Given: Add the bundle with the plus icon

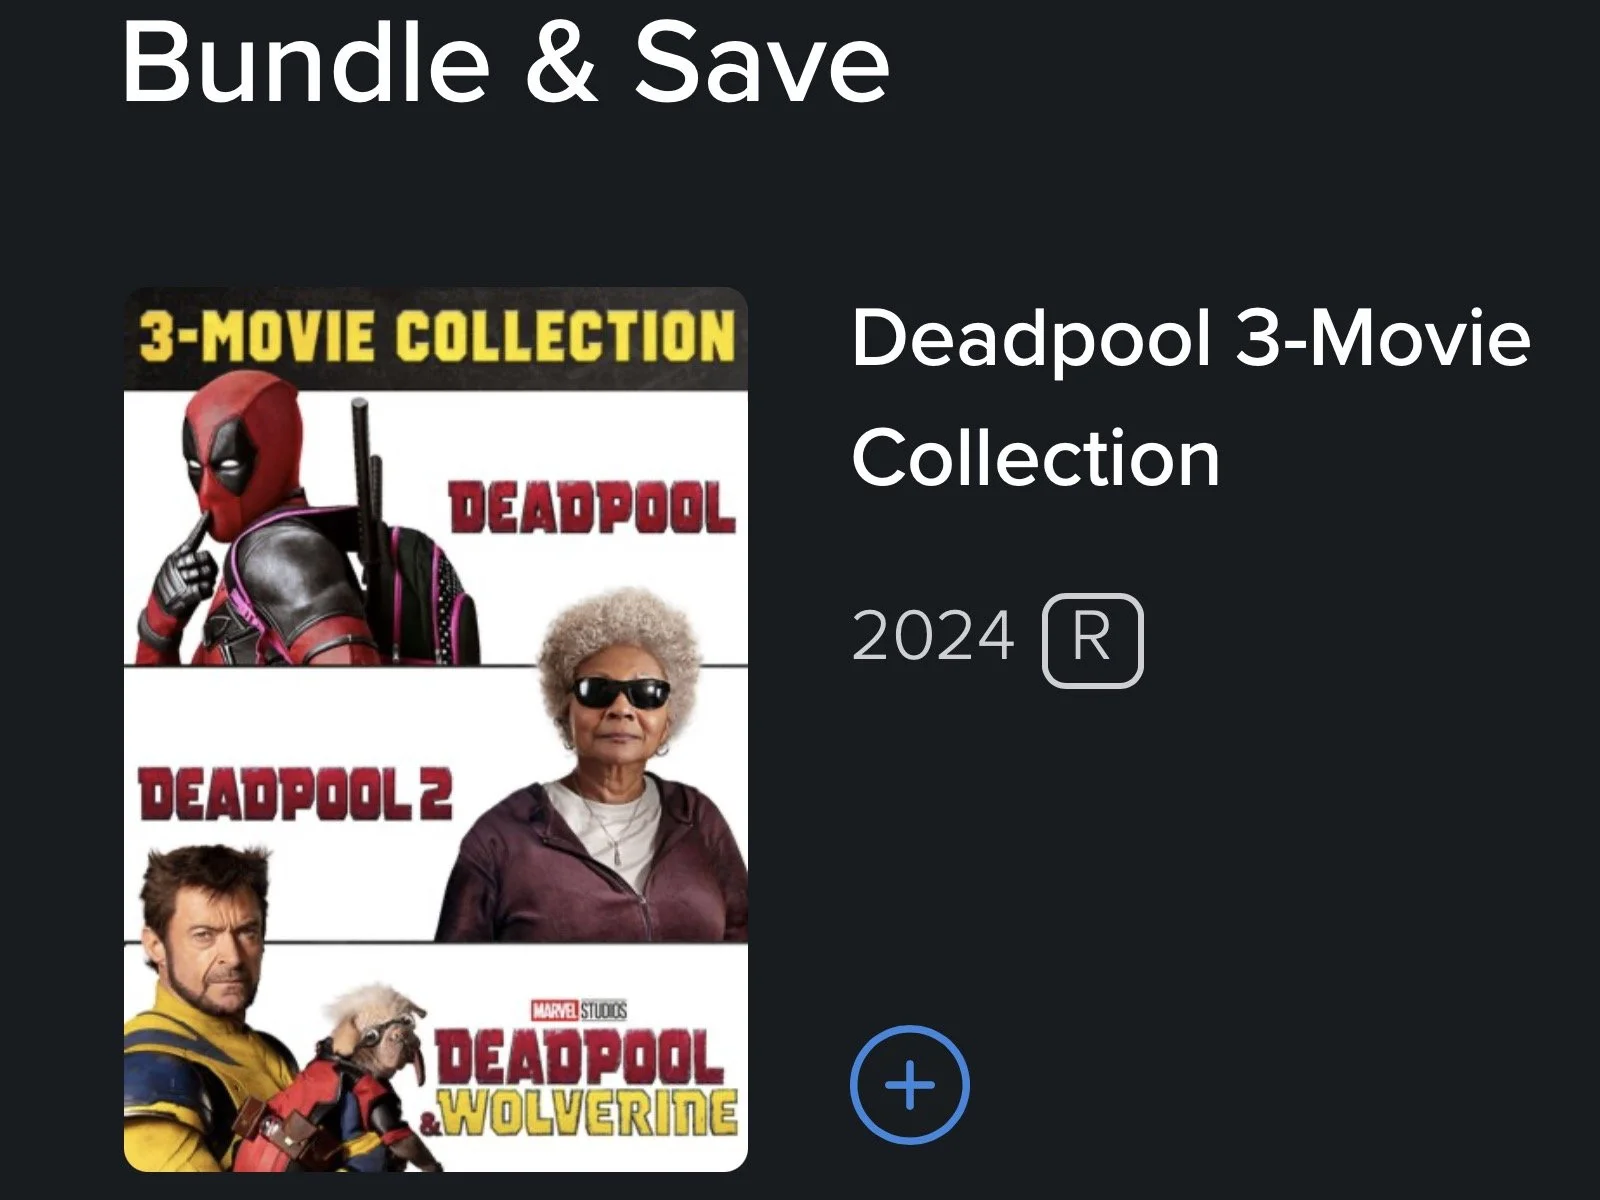Looking at the screenshot, I should point(909,1085).
